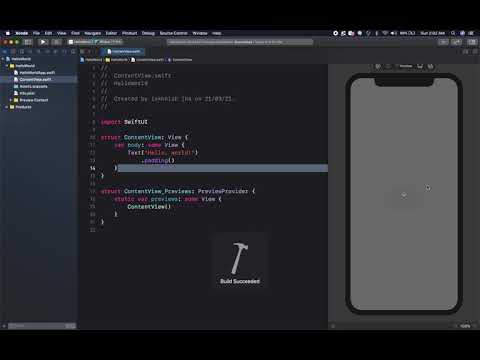Viewport: 480px width, 360px height.
Task: Click the navigator filter field
Action: (42, 326)
